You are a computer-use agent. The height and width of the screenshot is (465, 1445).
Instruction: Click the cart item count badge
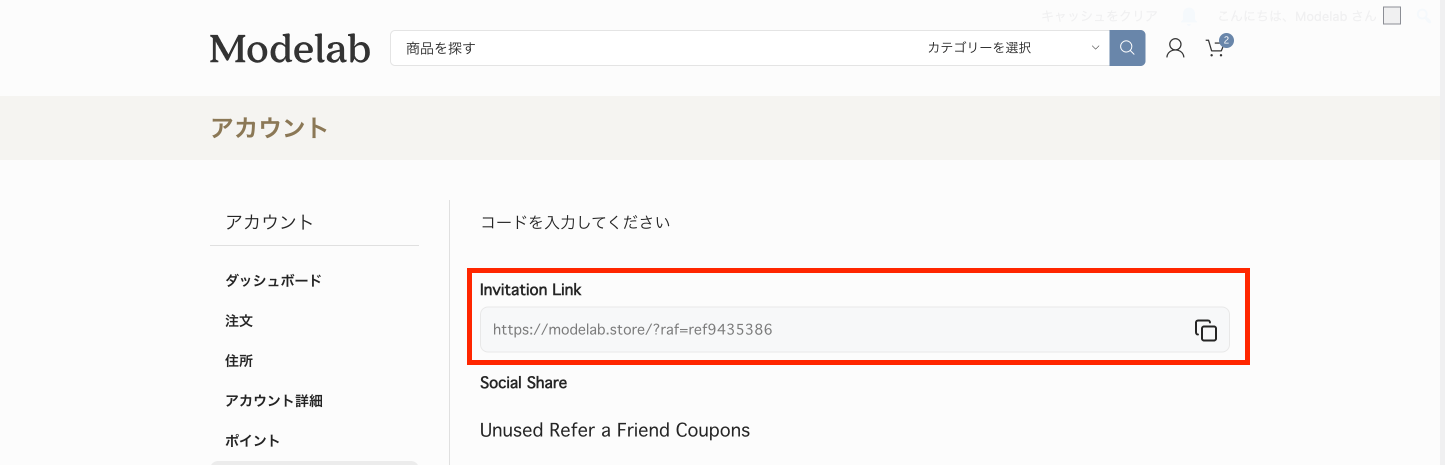click(x=1227, y=40)
